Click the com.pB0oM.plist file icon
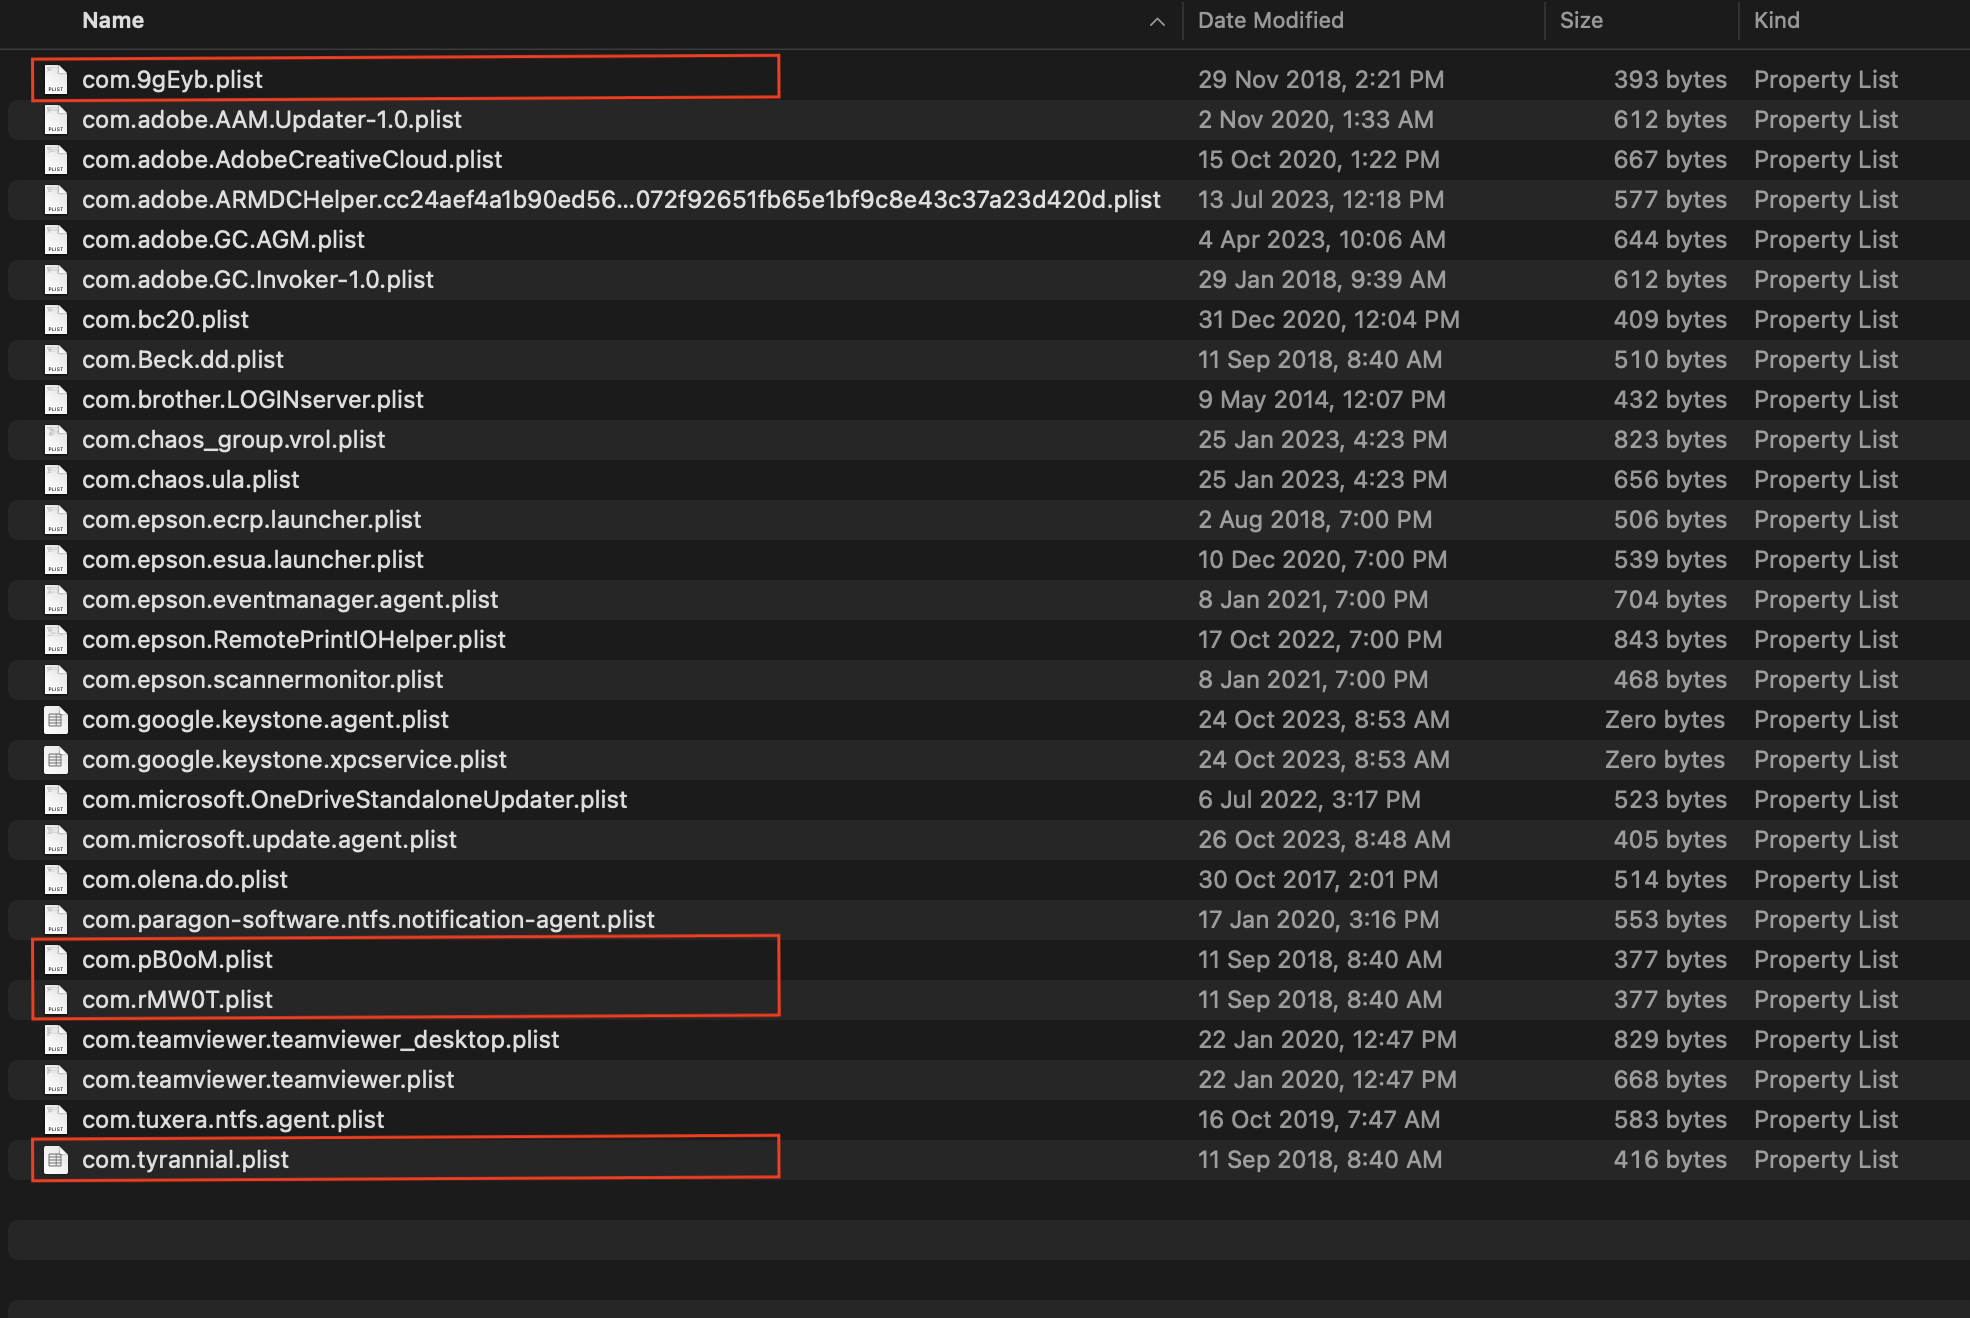The width and height of the screenshot is (1970, 1318). (56, 959)
